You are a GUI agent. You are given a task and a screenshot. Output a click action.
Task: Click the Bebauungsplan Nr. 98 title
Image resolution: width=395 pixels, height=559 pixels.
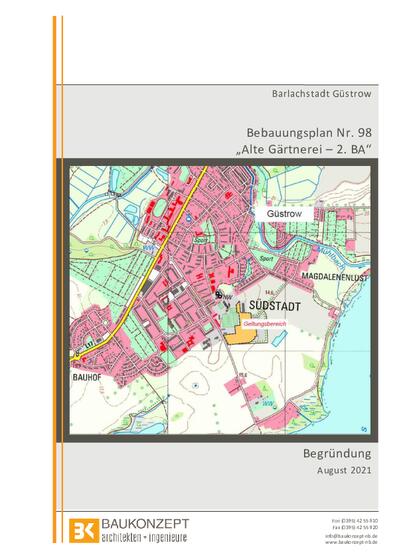pyautogui.click(x=309, y=133)
